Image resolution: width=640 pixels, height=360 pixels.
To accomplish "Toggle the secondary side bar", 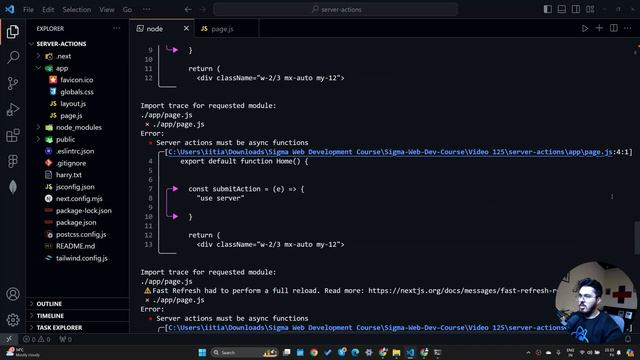I will click(576, 9).
